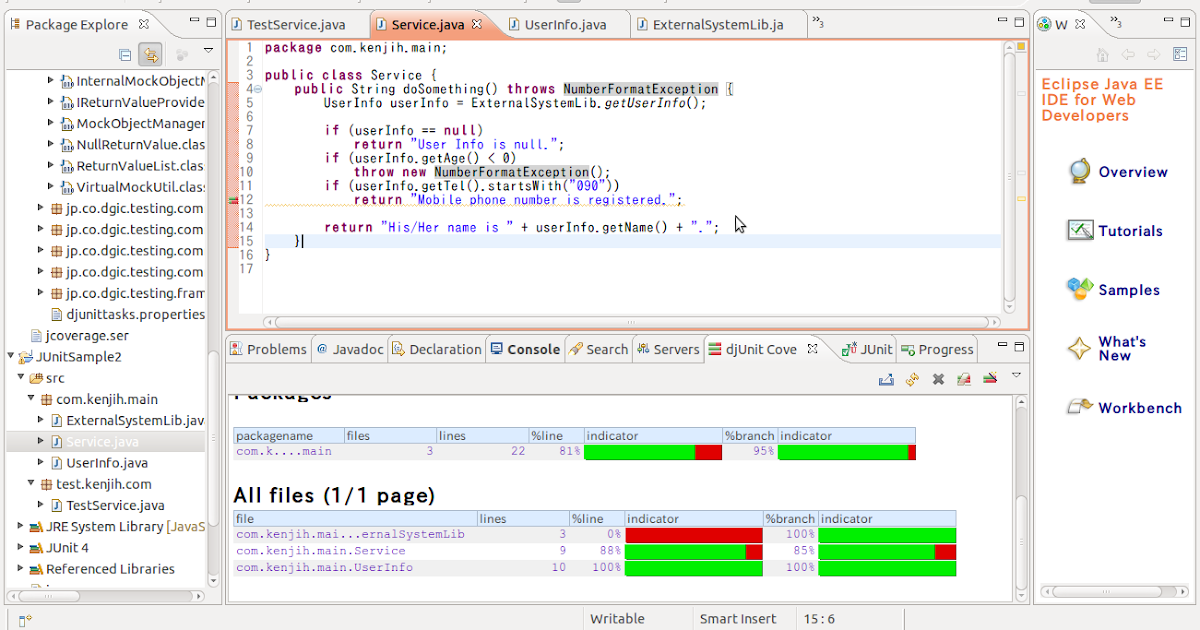1200x630 pixels.
Task: Click Collapse All icon in Package Explorer
Action: pyautogui.click(x=125, y=55)
